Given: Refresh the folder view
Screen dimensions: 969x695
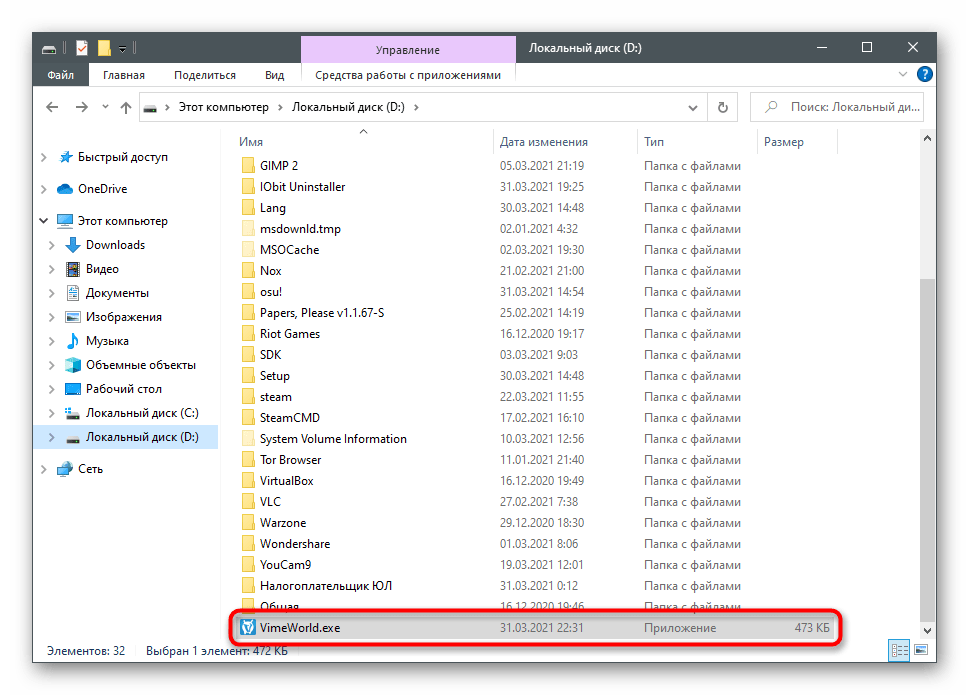Looking at the screenshot, I should [722, 107].
